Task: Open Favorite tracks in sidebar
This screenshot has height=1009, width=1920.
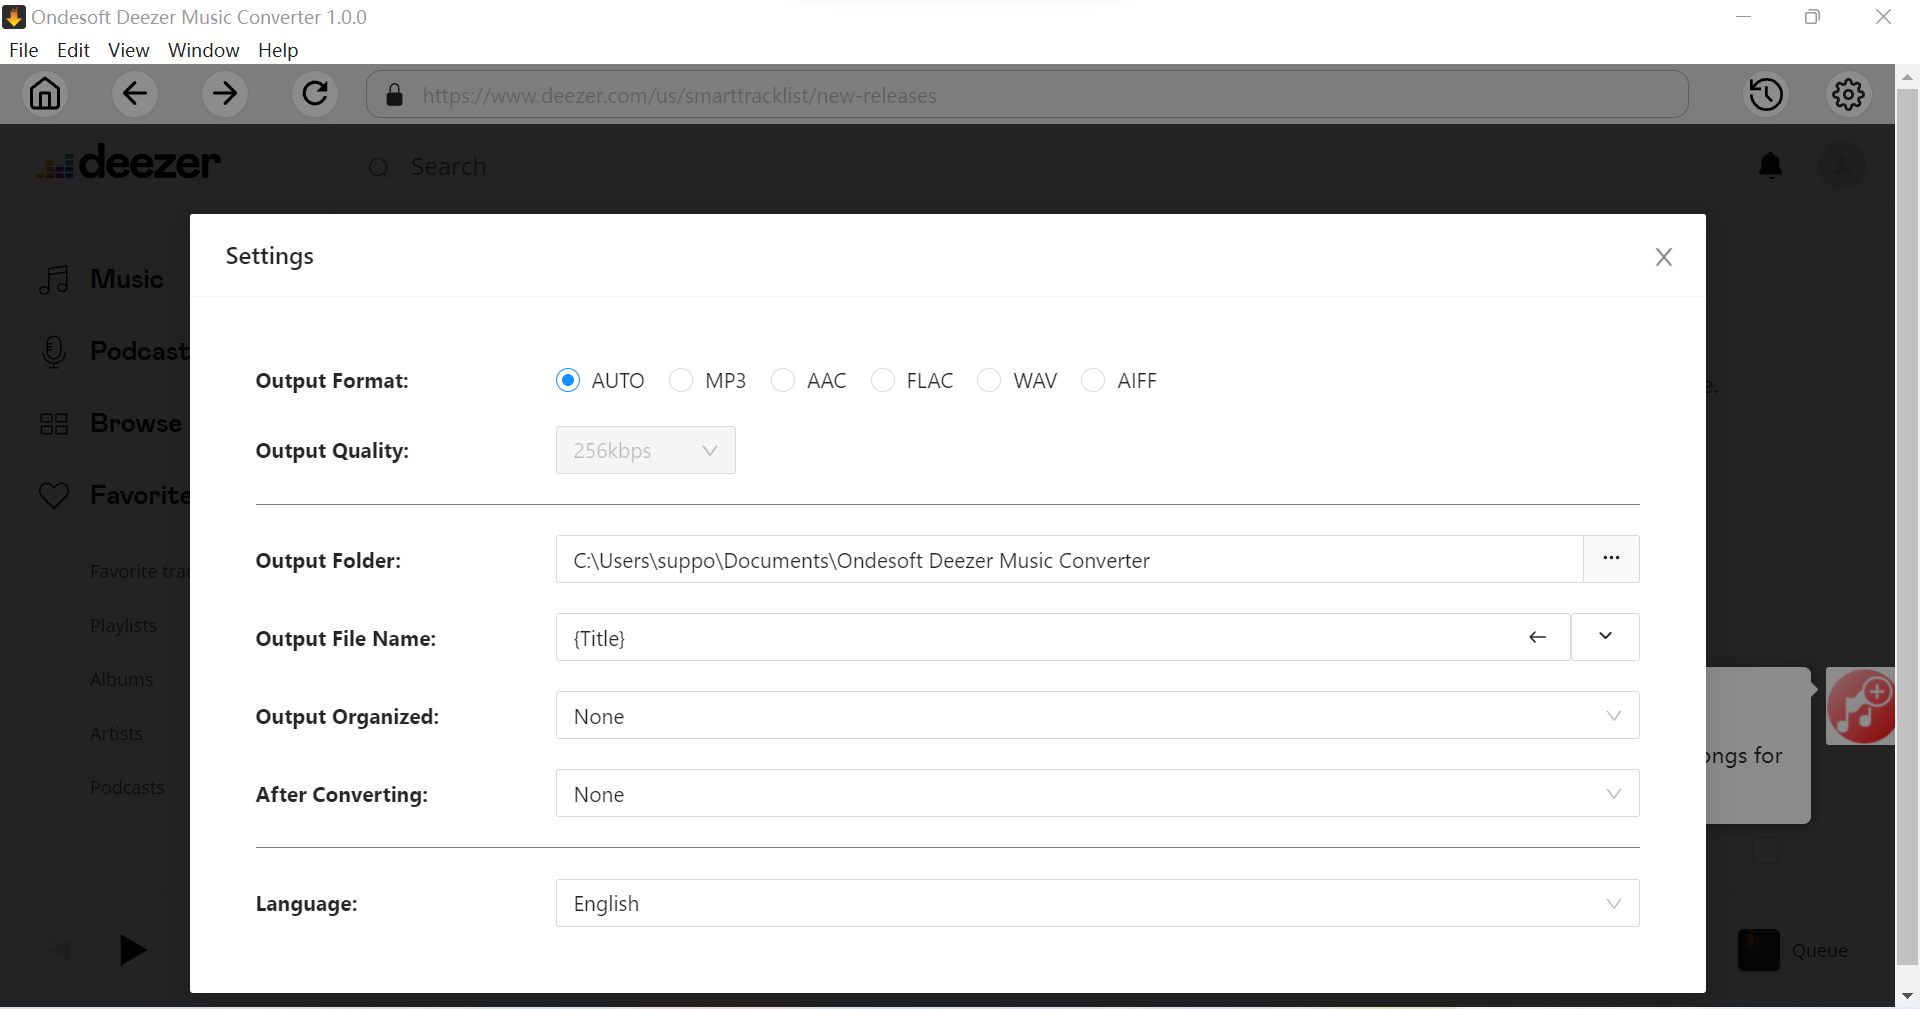Action: click(x=139, y=571)
